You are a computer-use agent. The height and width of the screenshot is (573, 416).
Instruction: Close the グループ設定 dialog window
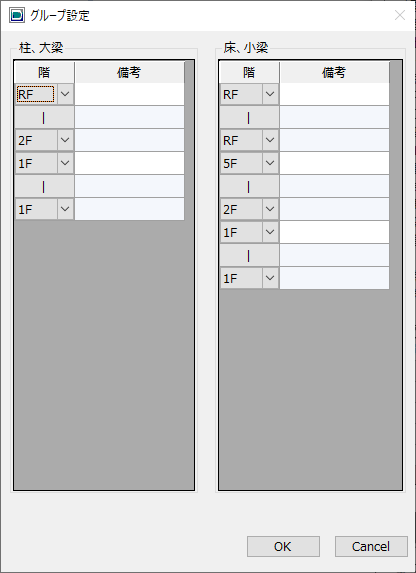click(x=400, y=15)
